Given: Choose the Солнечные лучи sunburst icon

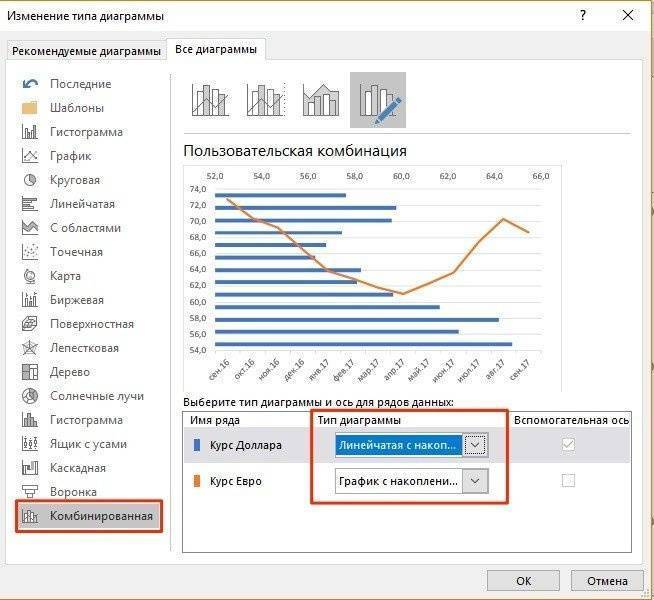Looking at the screenshot, I should [30, 396].
